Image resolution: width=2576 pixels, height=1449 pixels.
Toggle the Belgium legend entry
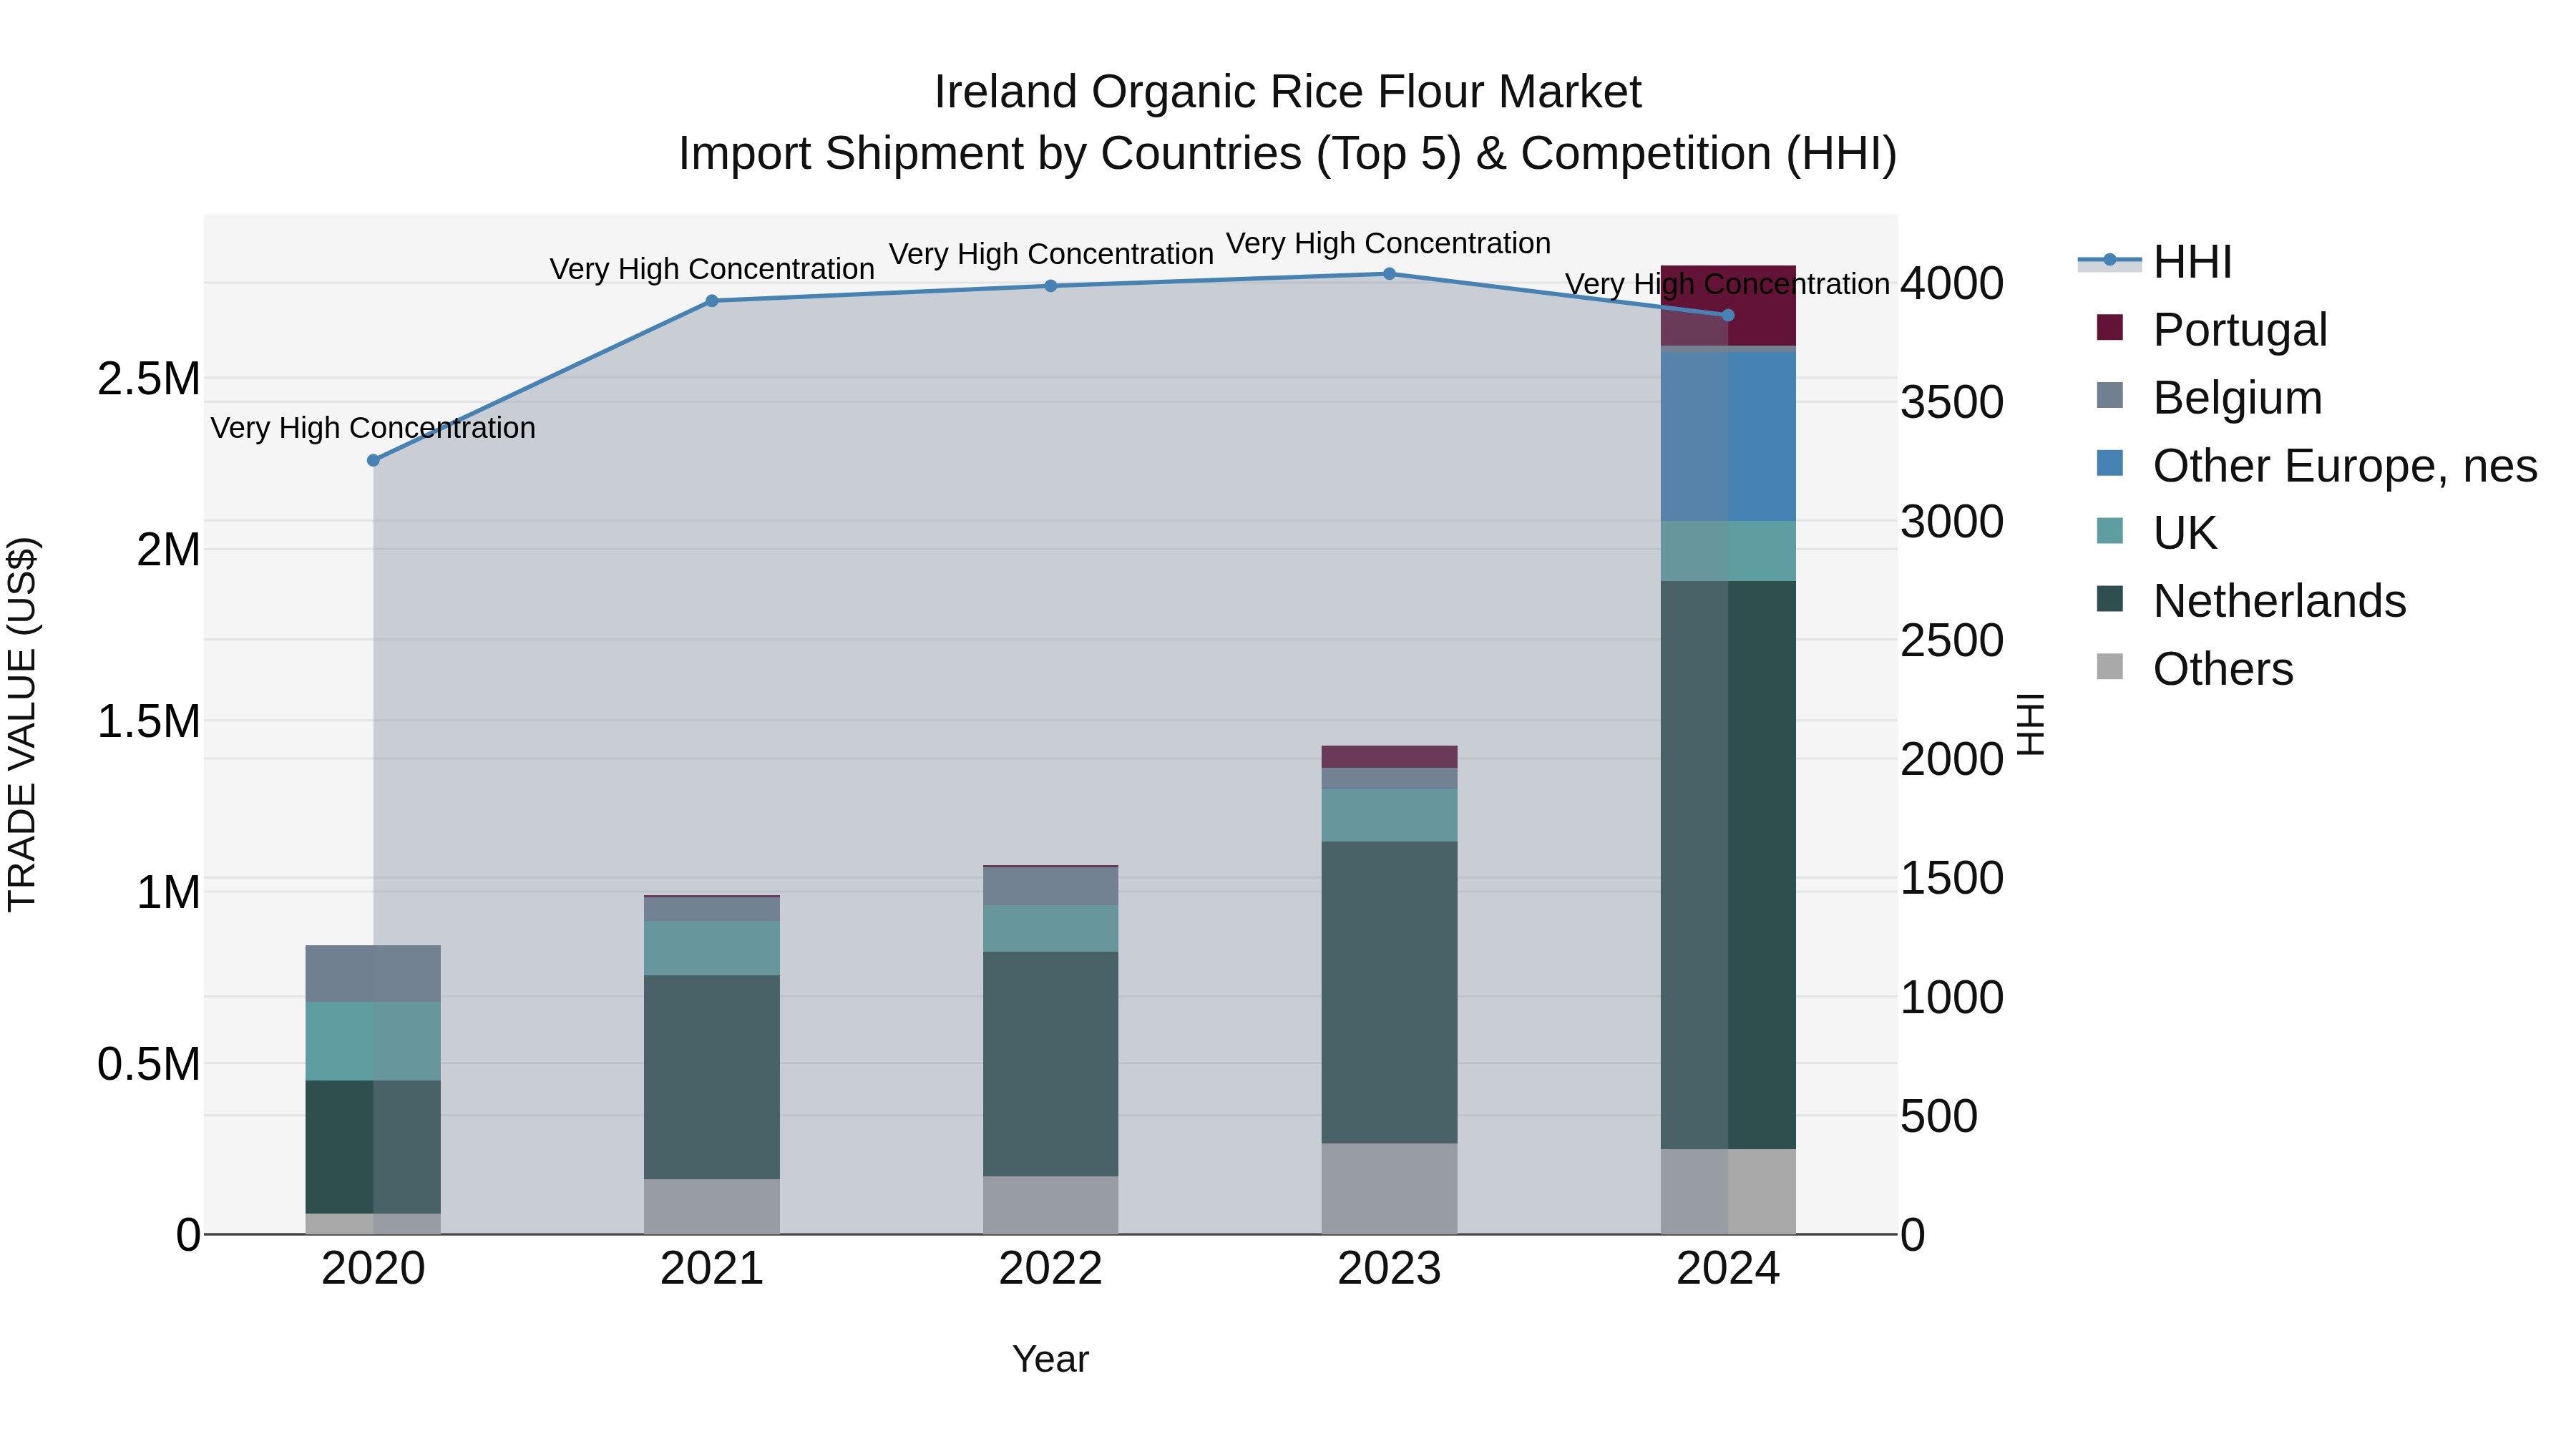click(2209, 397)
